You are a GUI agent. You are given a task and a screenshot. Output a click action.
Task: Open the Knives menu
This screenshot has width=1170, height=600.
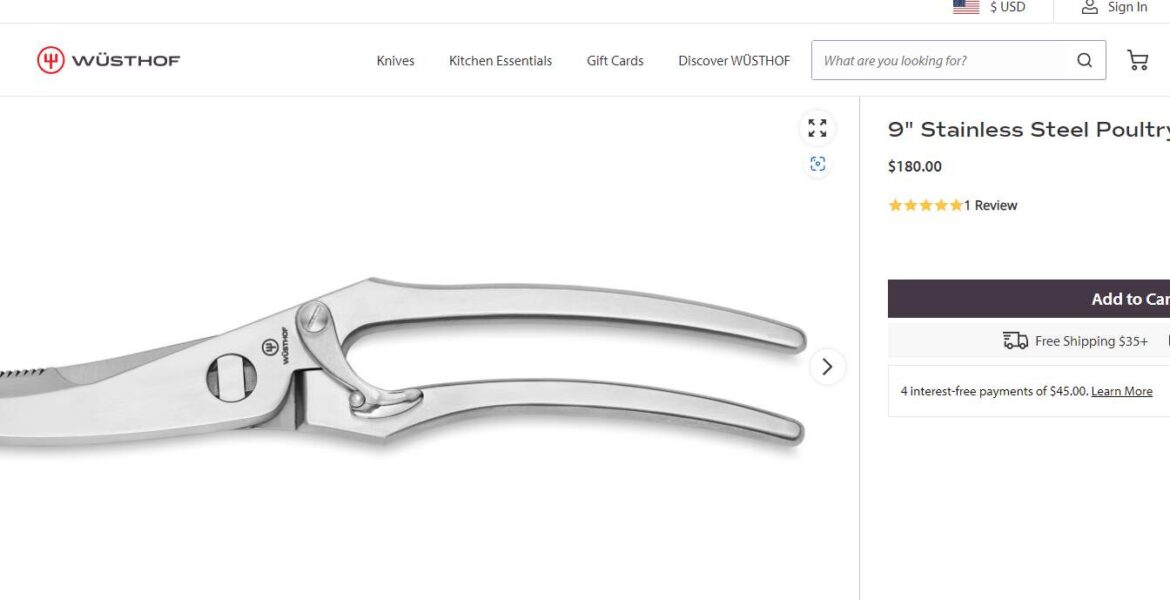[x=395, y=61]
